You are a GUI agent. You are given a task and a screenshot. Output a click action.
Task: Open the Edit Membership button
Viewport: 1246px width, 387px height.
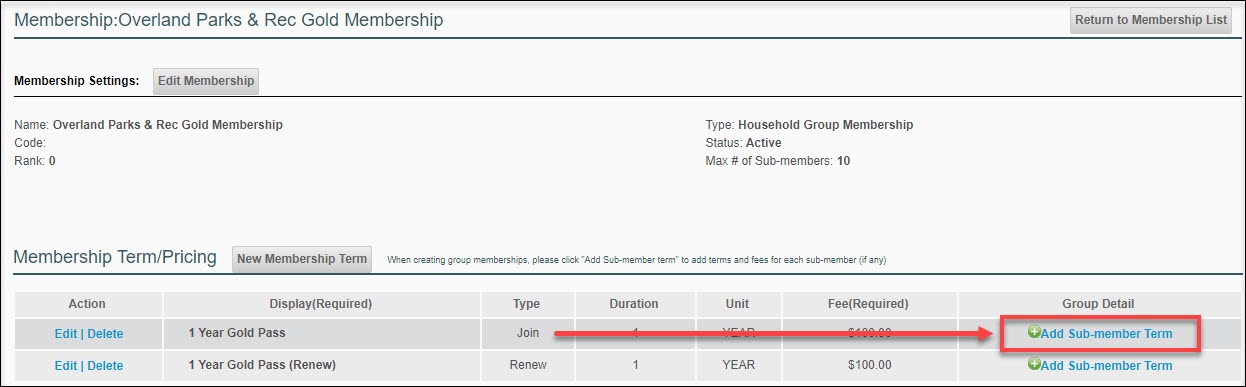(206, 81)
